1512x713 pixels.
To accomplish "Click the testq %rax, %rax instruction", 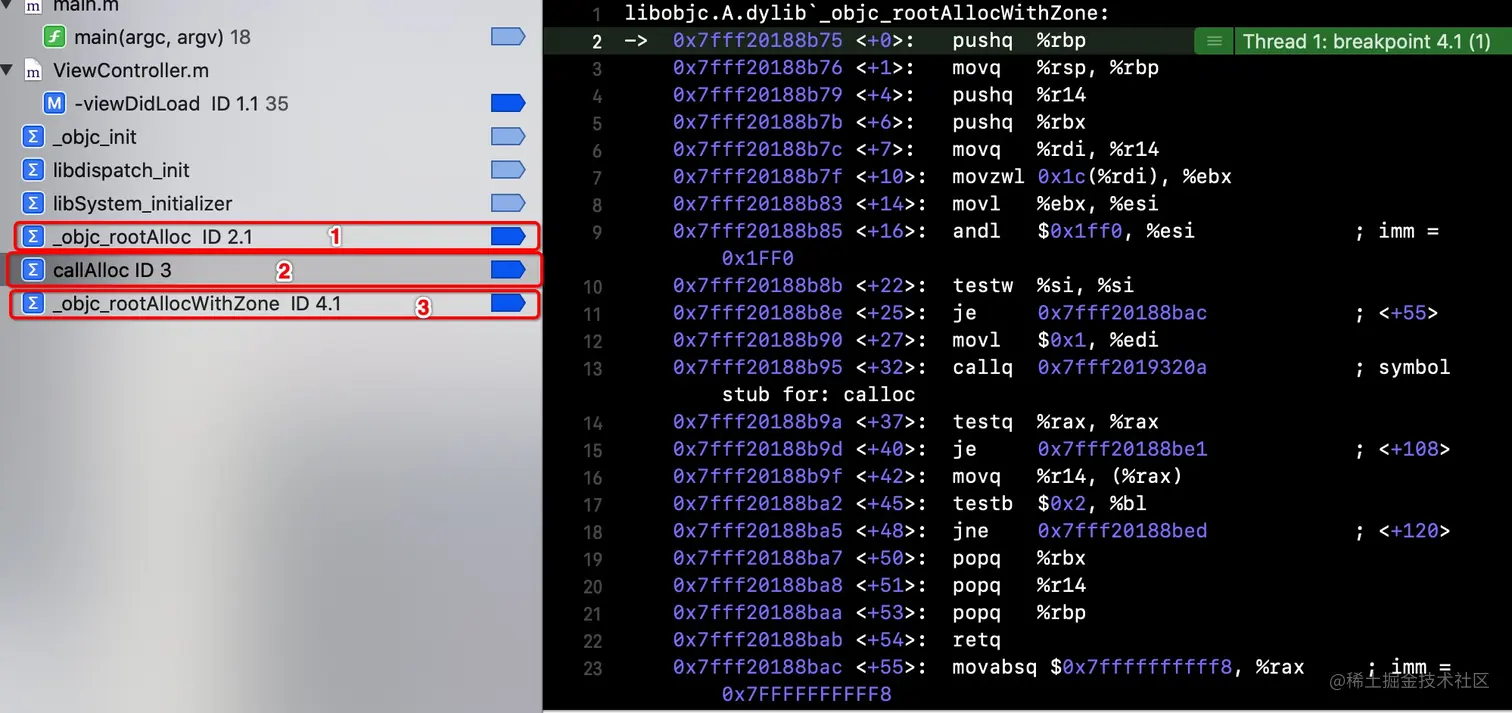I will pos(1055,422).
